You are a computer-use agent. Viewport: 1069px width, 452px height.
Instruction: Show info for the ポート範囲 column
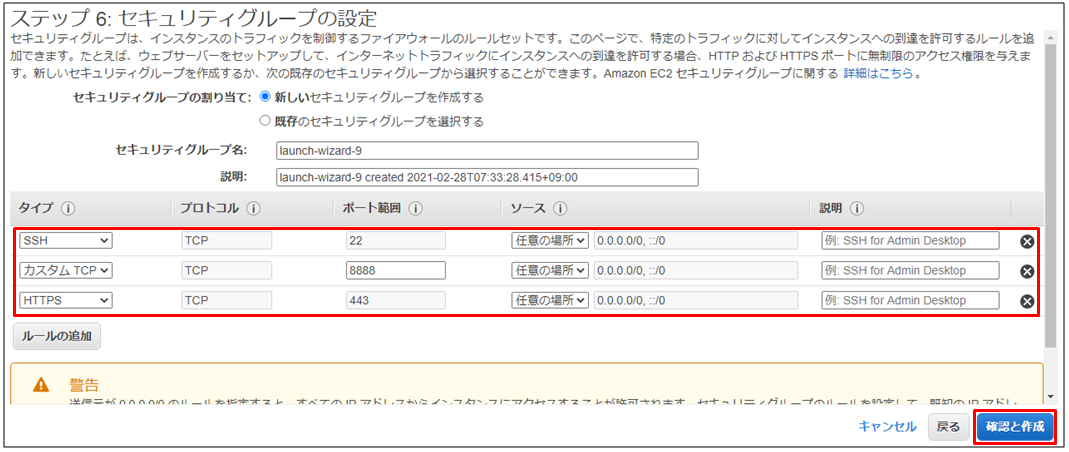[x=417, y=208]
